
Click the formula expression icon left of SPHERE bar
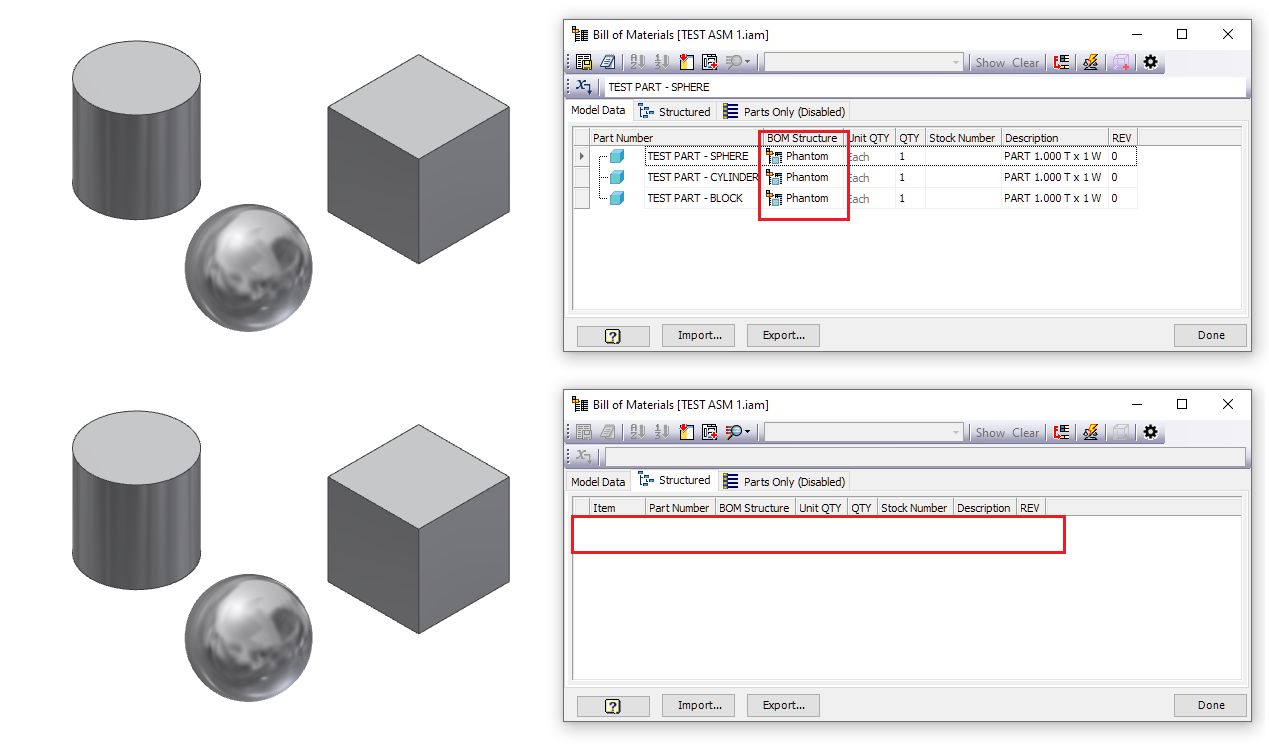pos(582,87)
